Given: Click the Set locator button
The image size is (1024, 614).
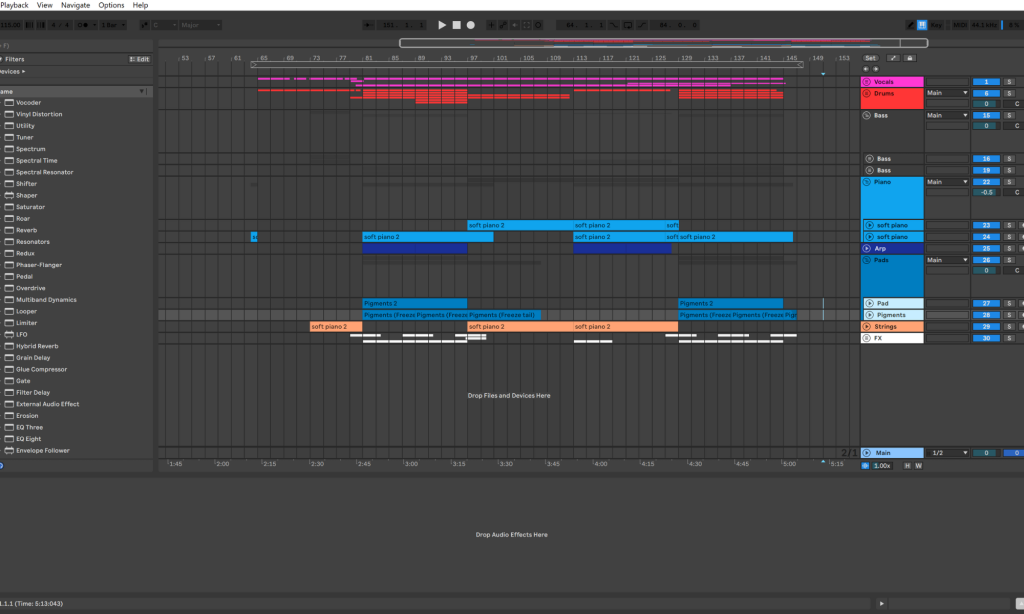Looking at the screenshot, I should click(871, 59).
